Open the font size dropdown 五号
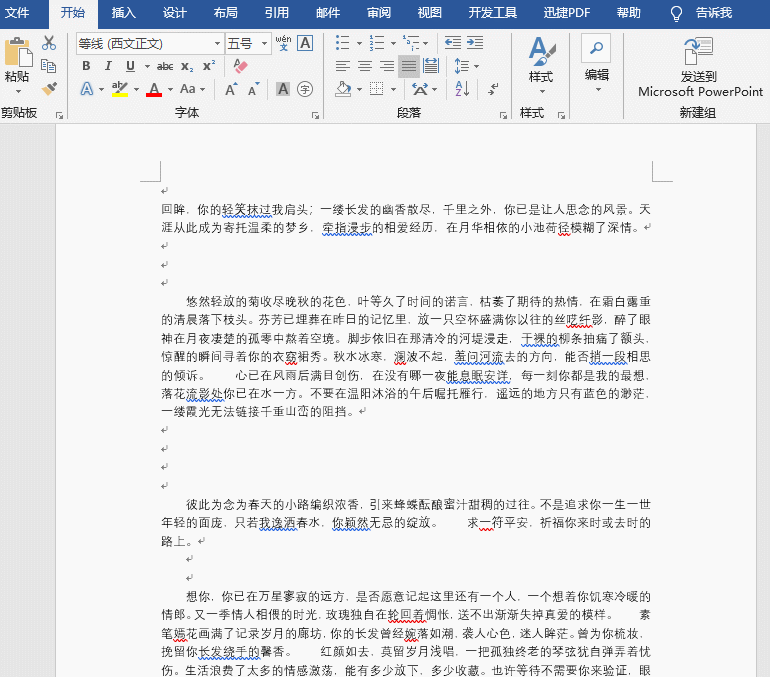This screenshot has width=770, height=677. (265, 44)
